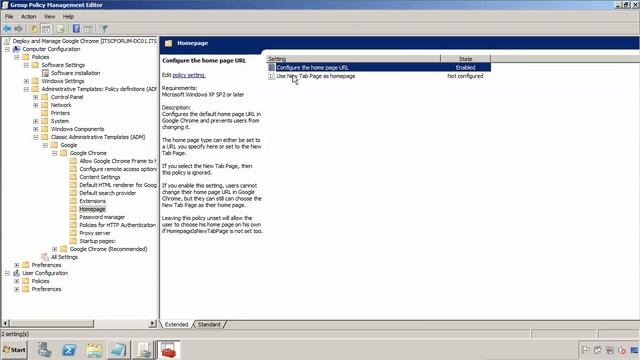
Task: Open the Action menu
Action: [29, 17]
